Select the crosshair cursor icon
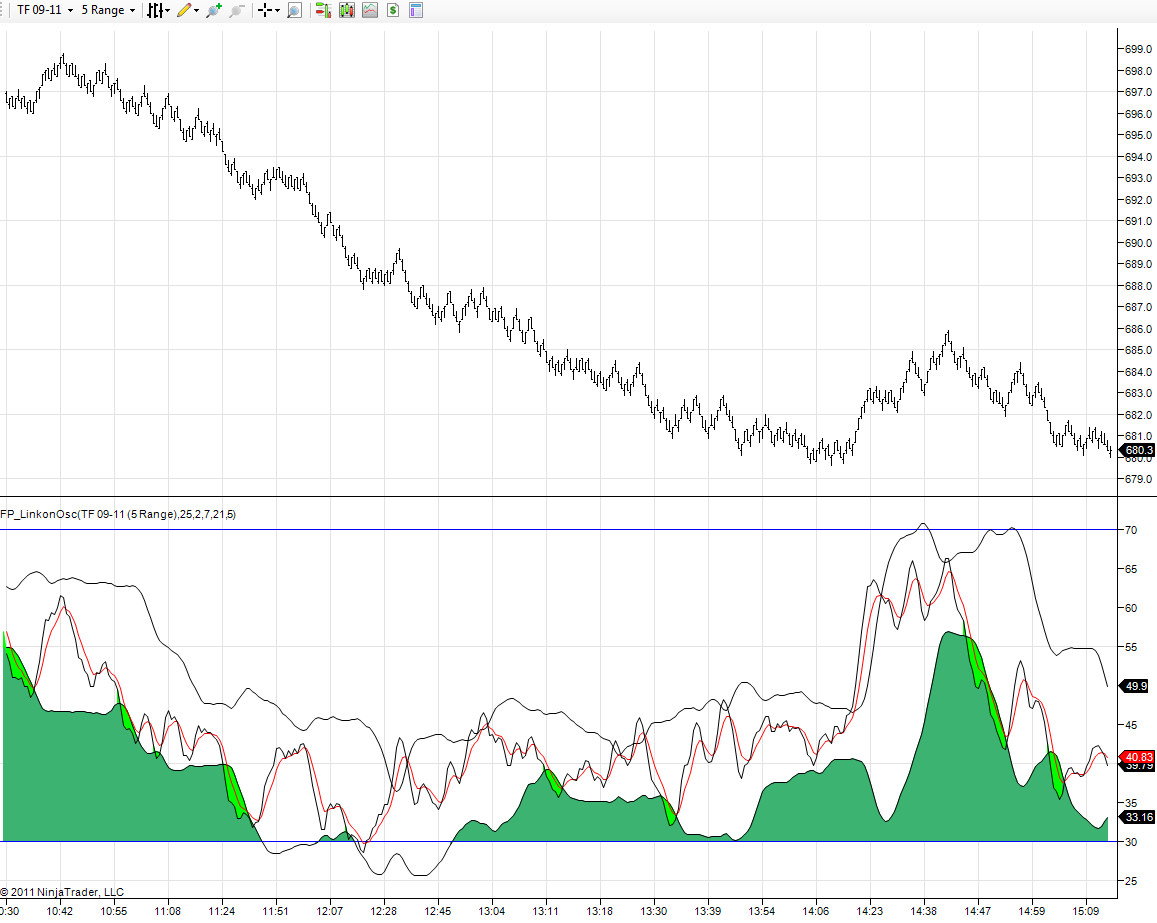The height and width of the screenshot is (923, 1157). point(265,10)
